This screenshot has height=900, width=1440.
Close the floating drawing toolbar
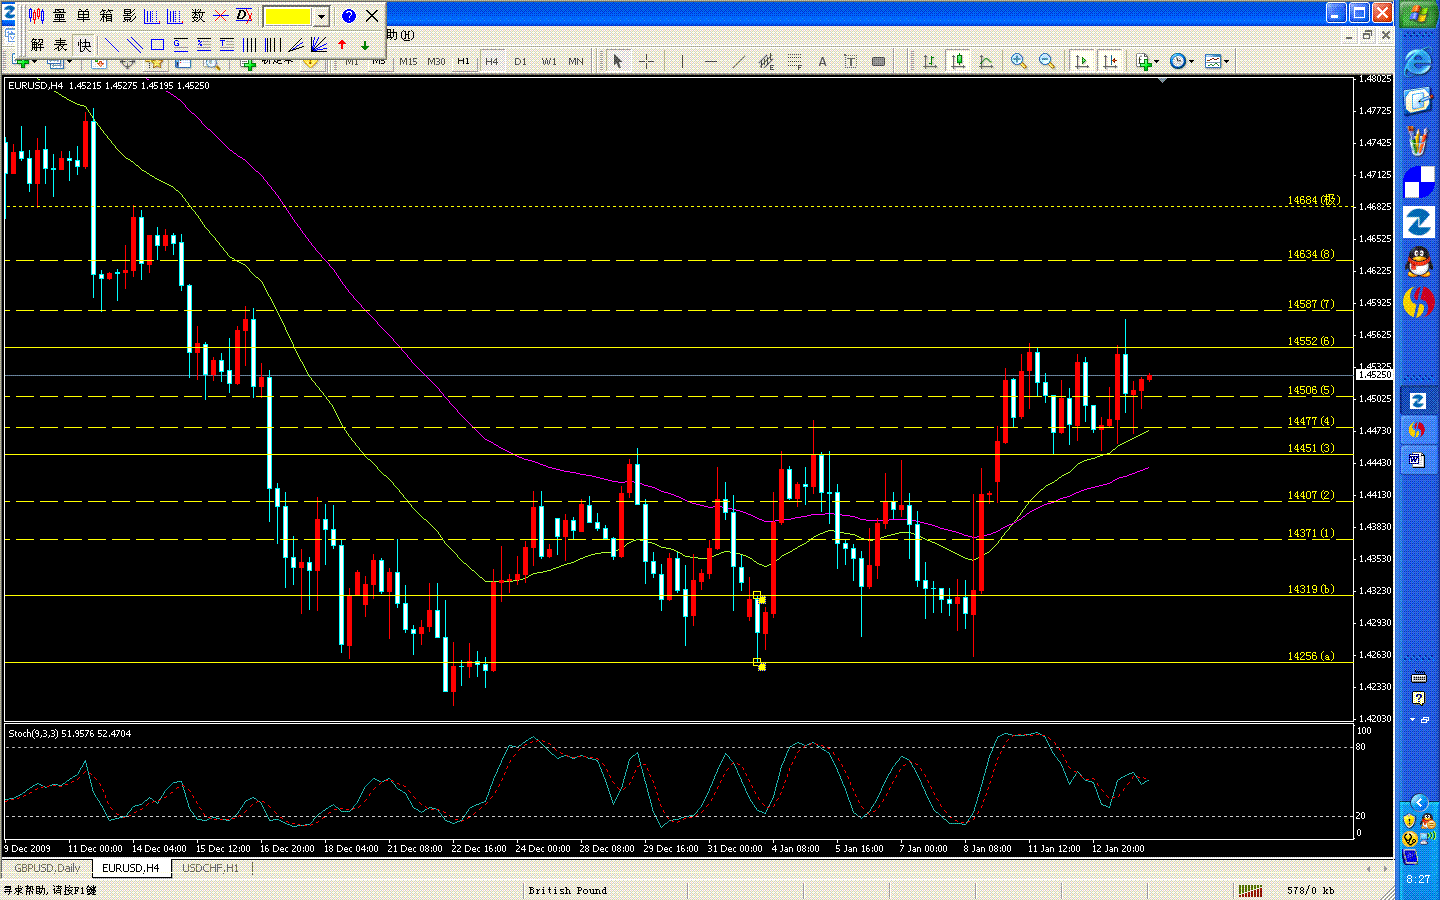click(372, 16)
